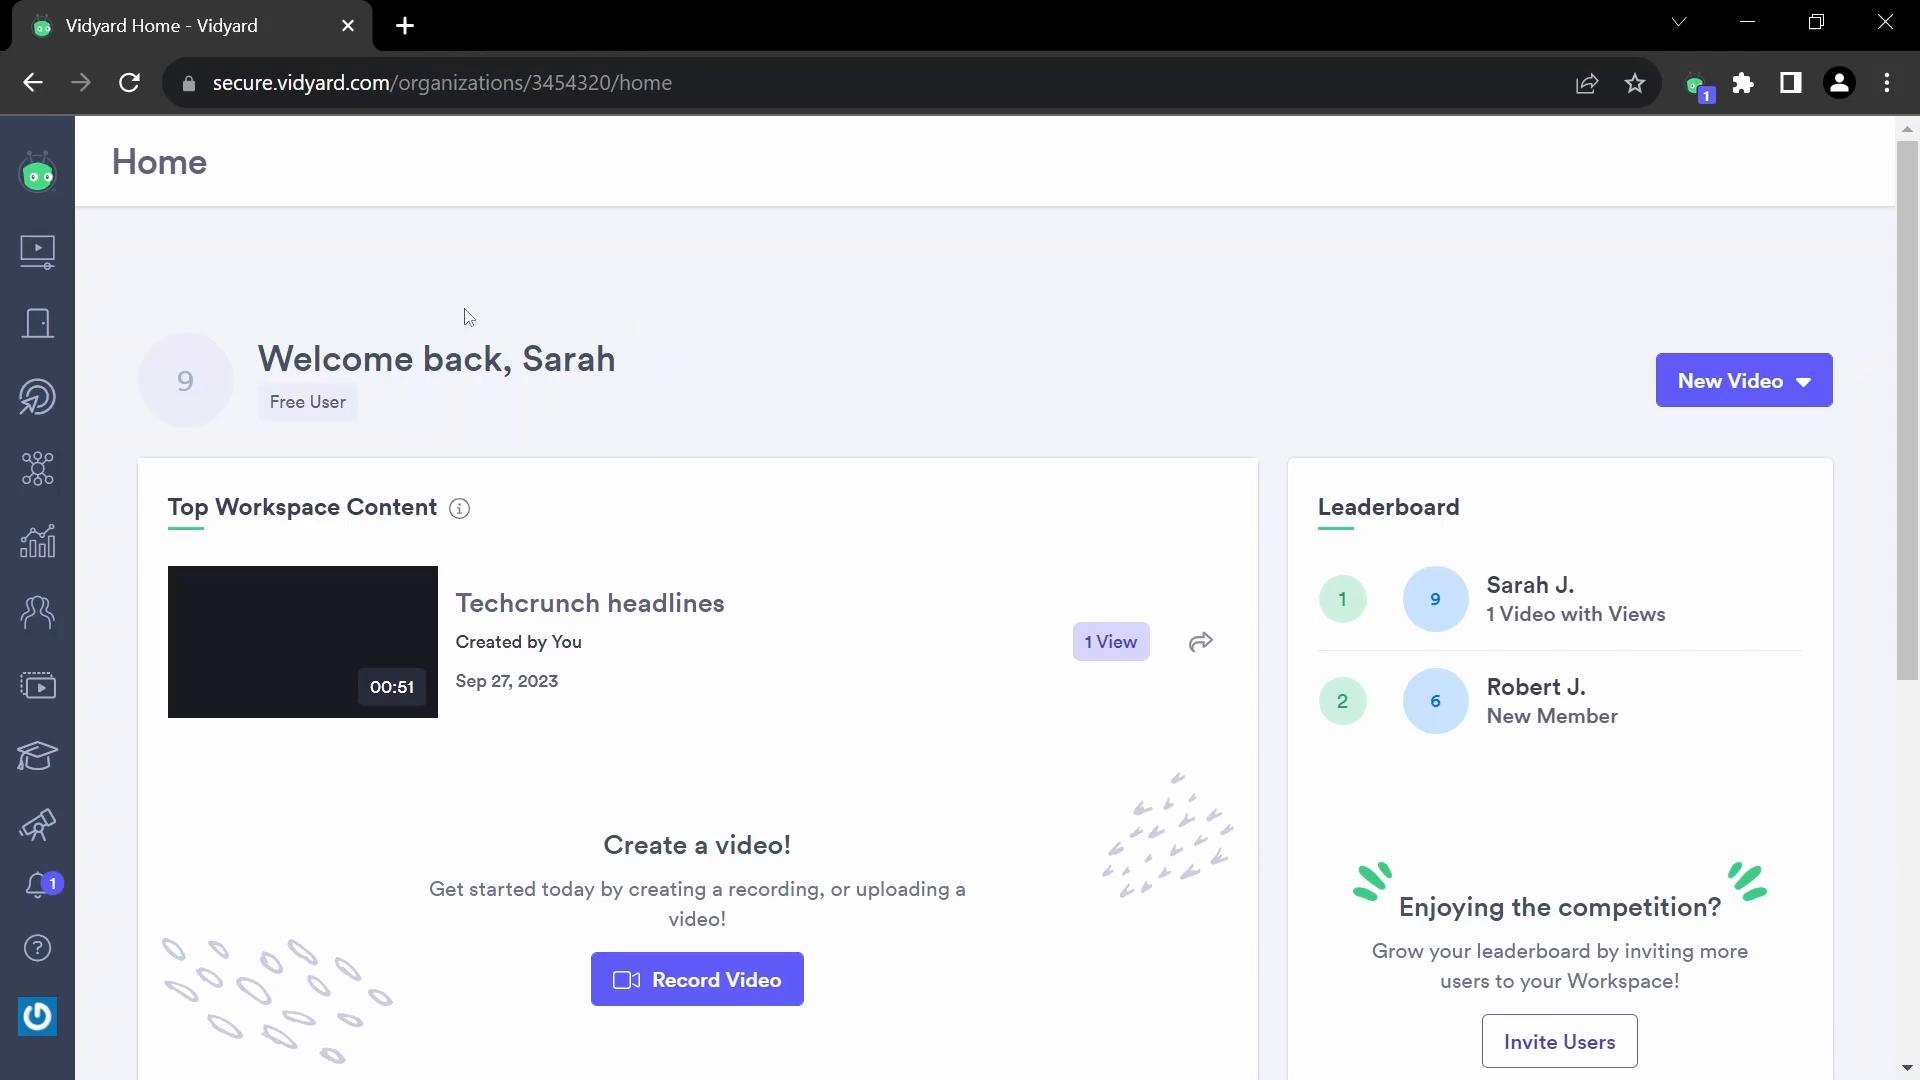Open the video library panel icon
Screen dimensions: 1920x1080
(37, 251)
